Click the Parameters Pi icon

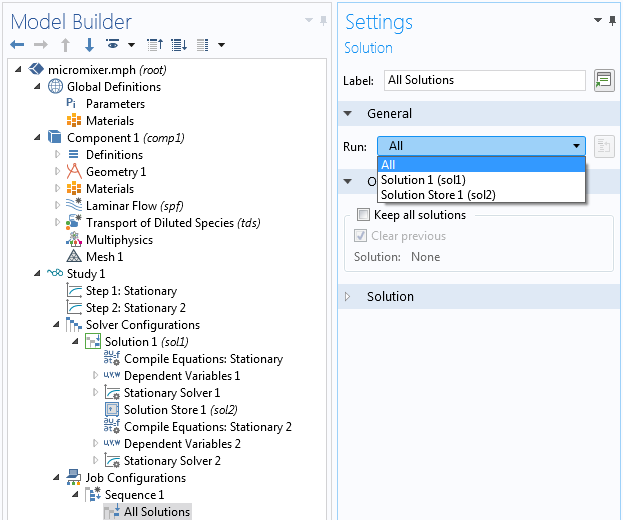pyautogui.click(x=71, y=104)
